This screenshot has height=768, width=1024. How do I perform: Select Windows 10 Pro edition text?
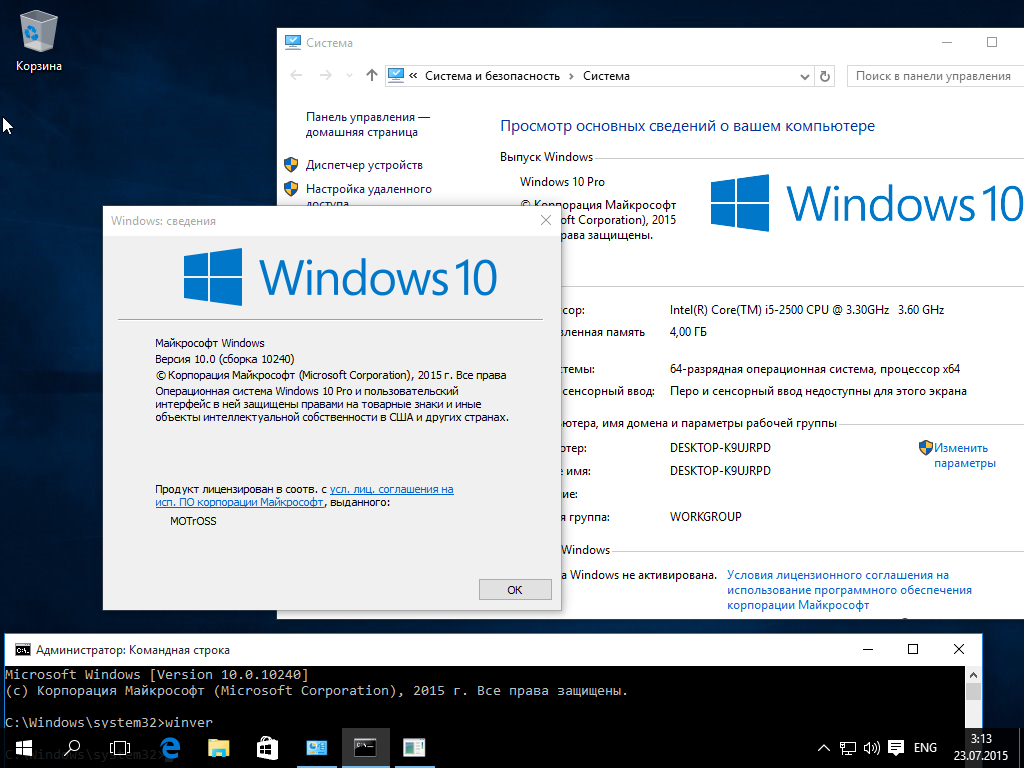562,182
